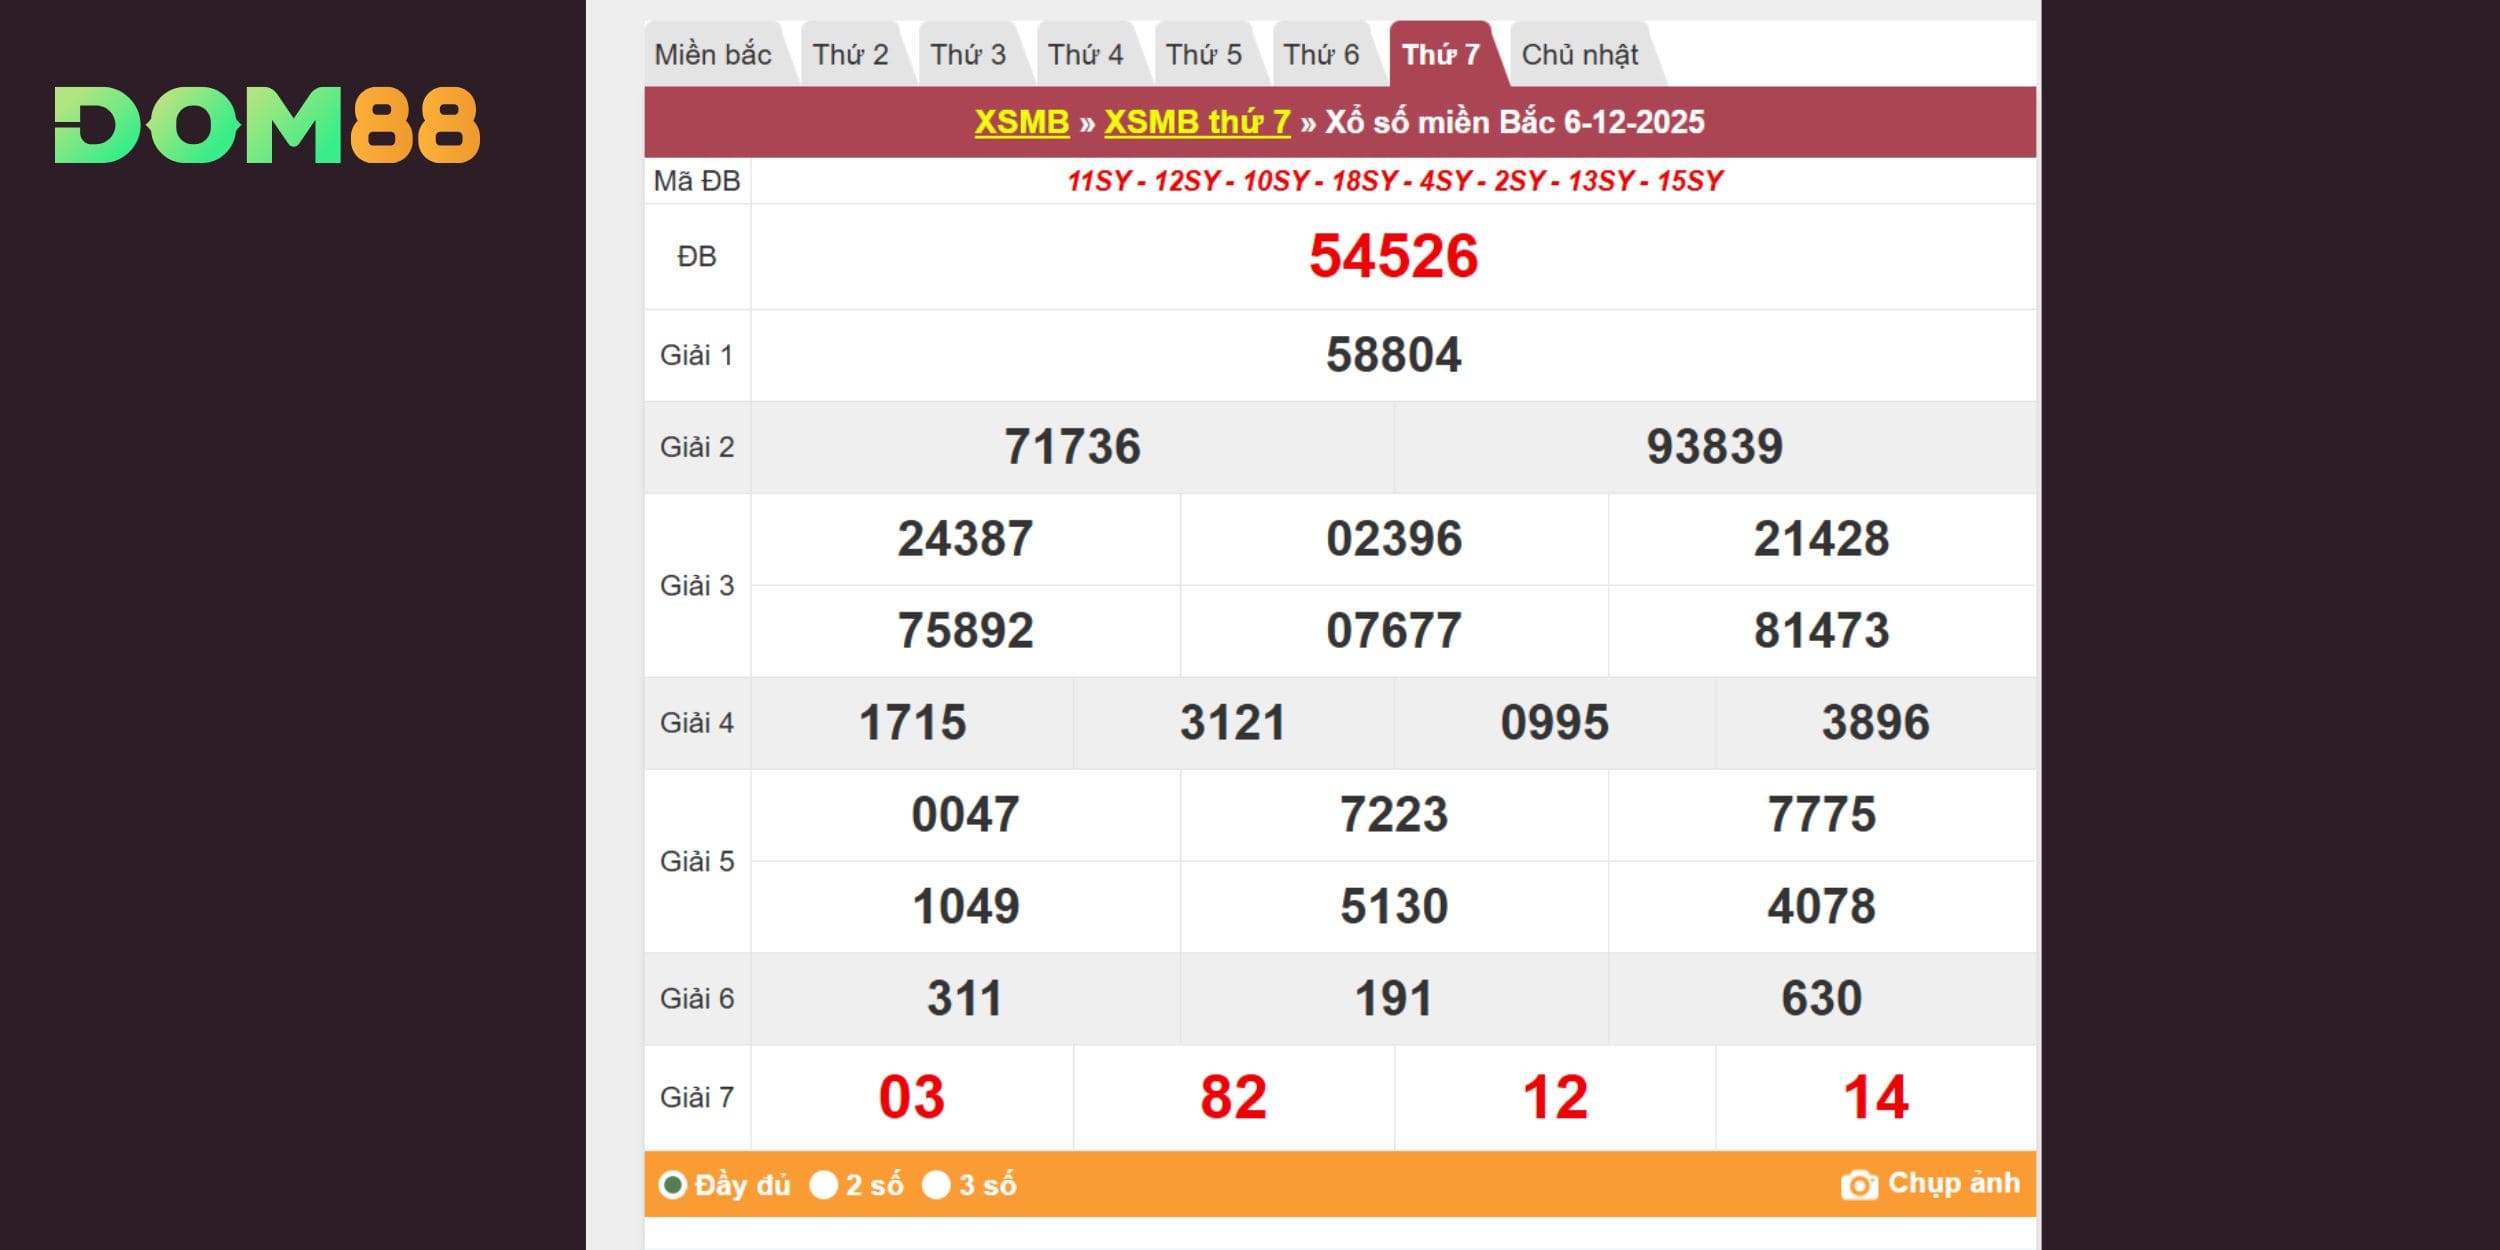Open the Thứ 2 tab
The height and width of the screenshot is (1250, 2500).
click(x=850, y=54)
